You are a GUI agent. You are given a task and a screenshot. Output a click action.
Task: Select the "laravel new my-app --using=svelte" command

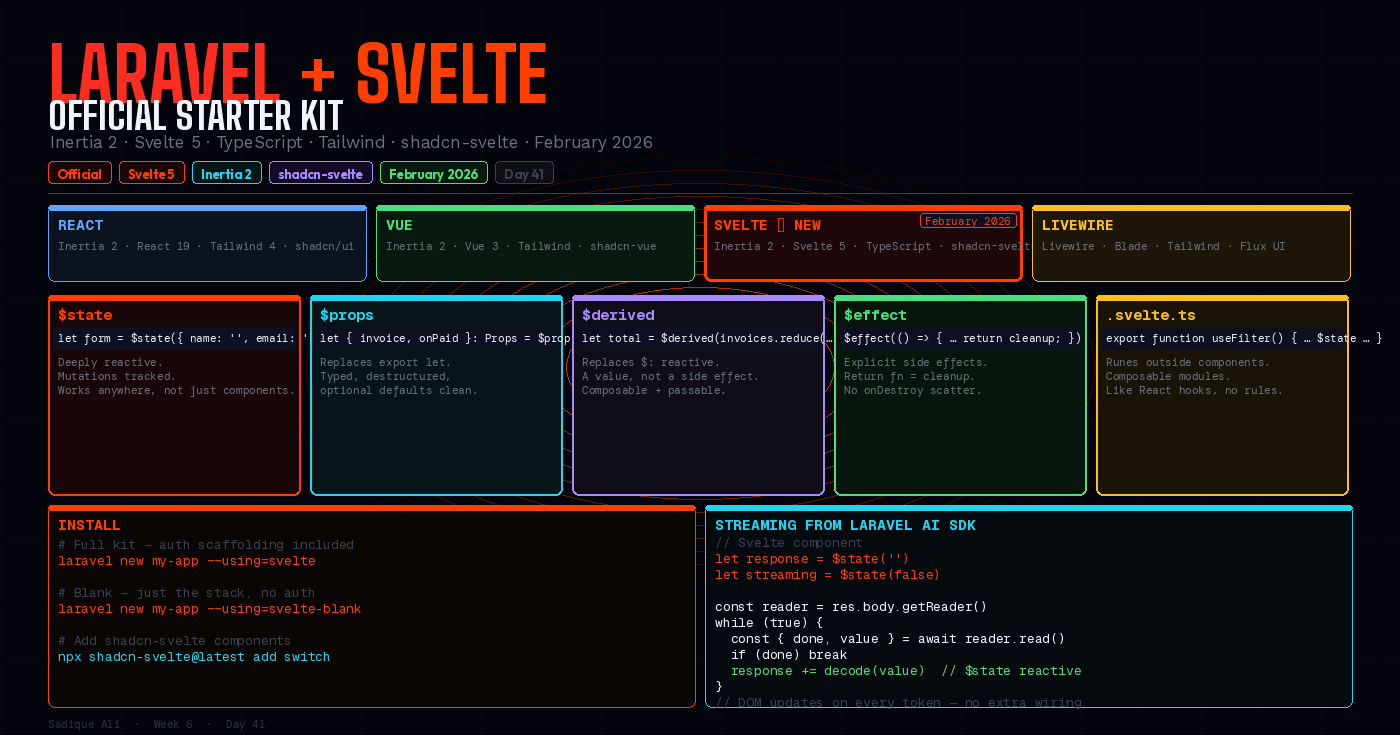(x=187, y=560)
